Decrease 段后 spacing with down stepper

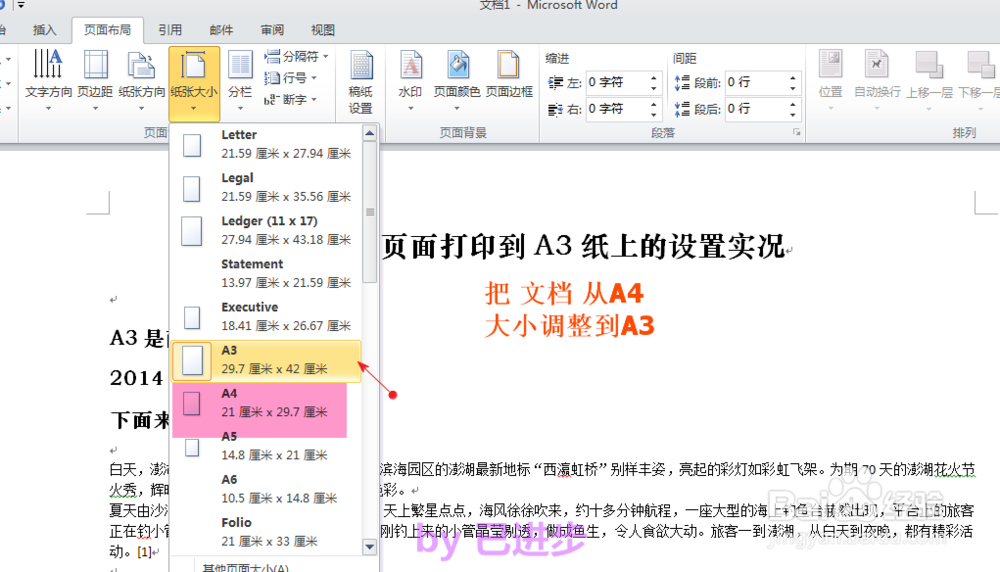click(793, 115)
